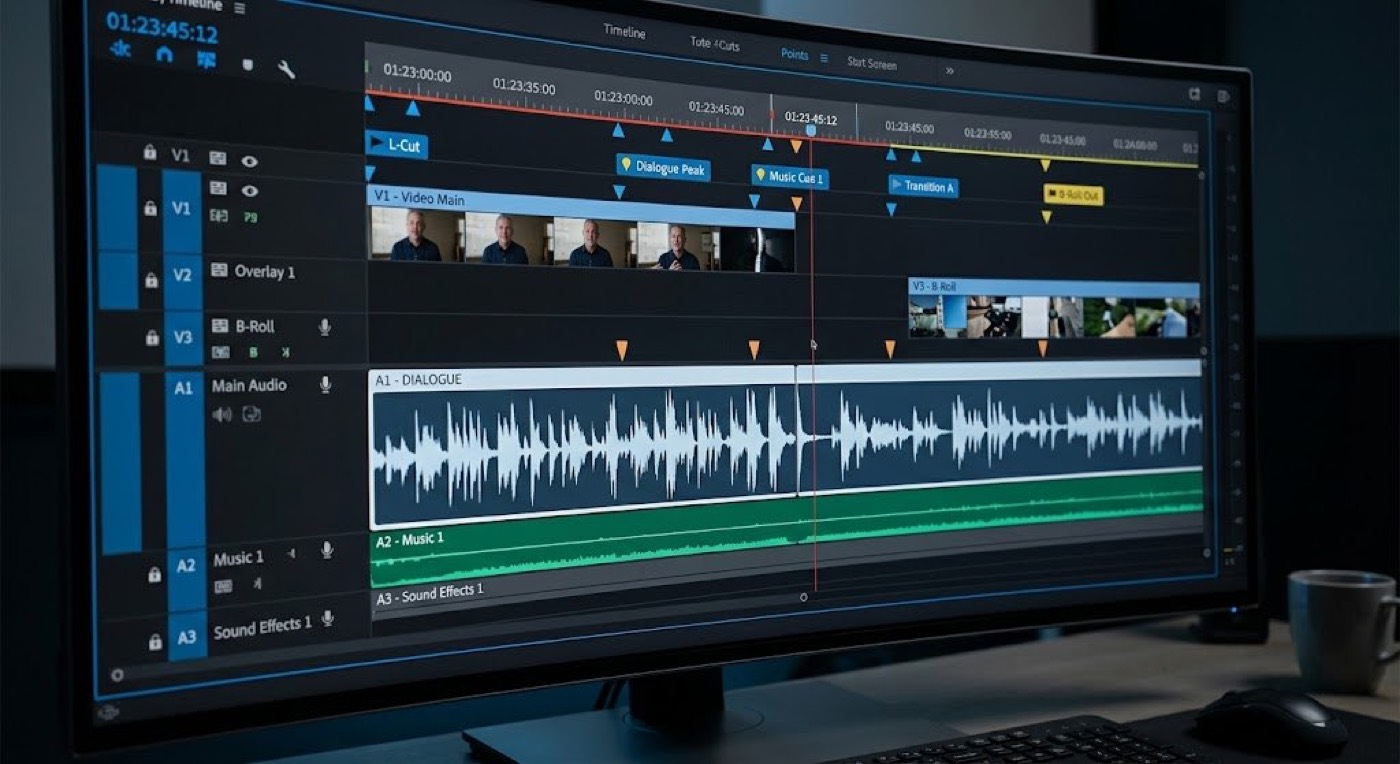Toggle the magnet snap icon
The image size is (1400, 764).
click(164, 56)
